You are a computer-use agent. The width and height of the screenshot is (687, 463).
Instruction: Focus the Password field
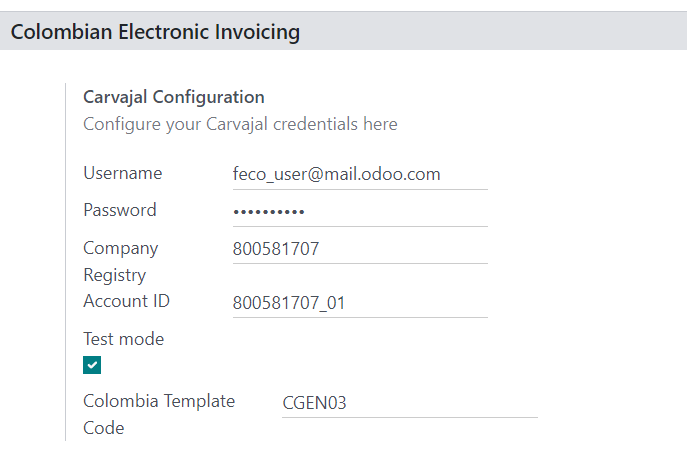coord(360,211)
